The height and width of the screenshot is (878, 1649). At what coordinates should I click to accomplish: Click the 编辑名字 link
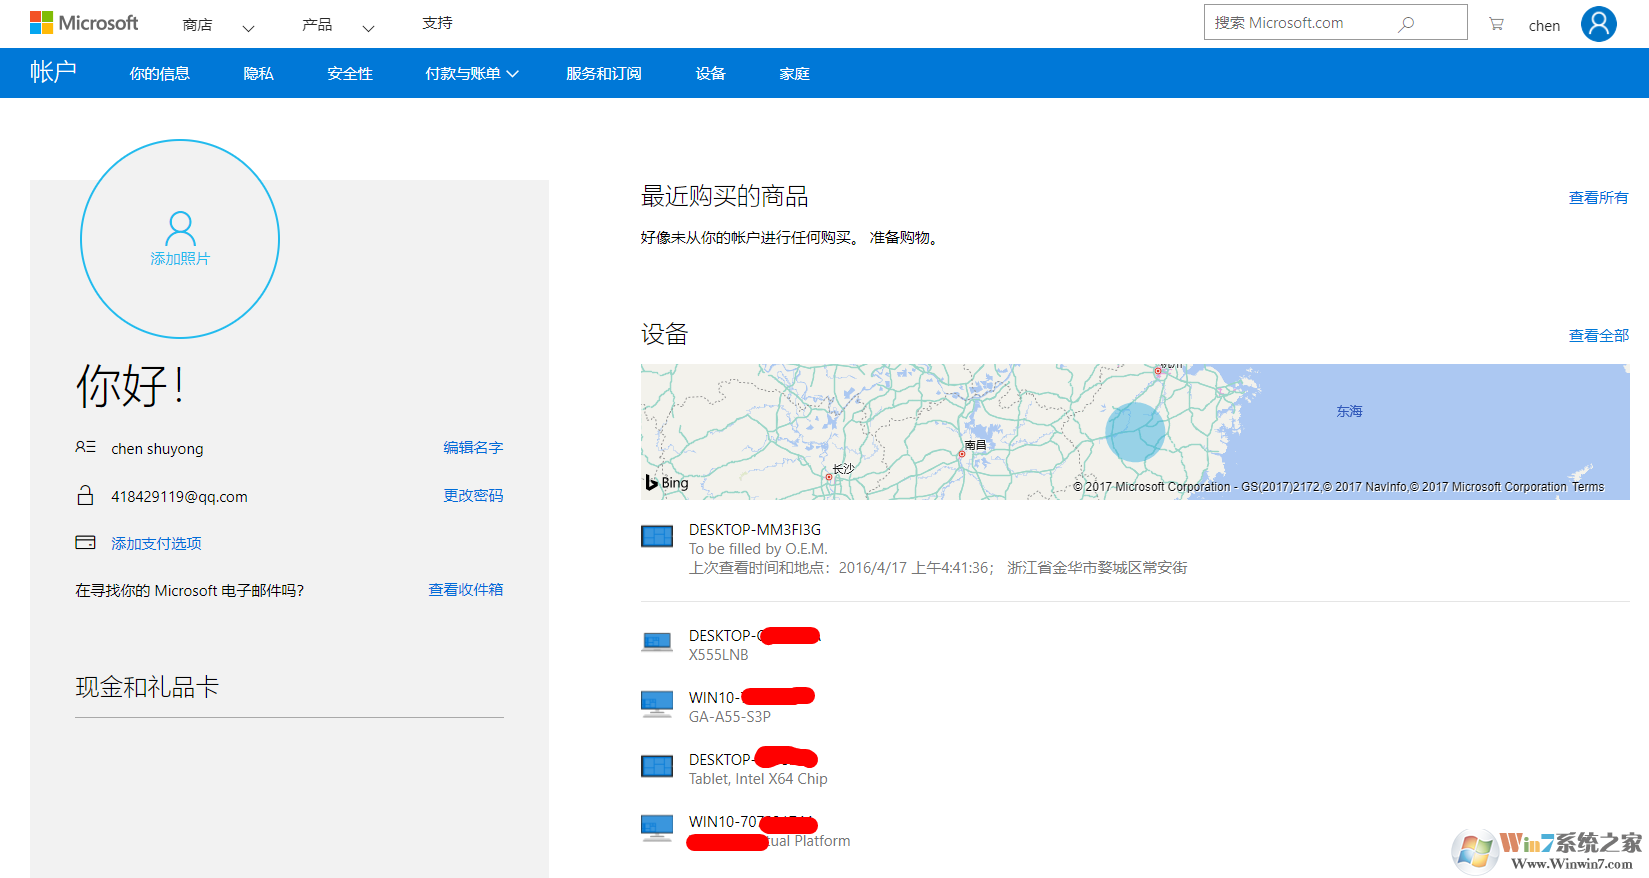[x=473, y=448]
